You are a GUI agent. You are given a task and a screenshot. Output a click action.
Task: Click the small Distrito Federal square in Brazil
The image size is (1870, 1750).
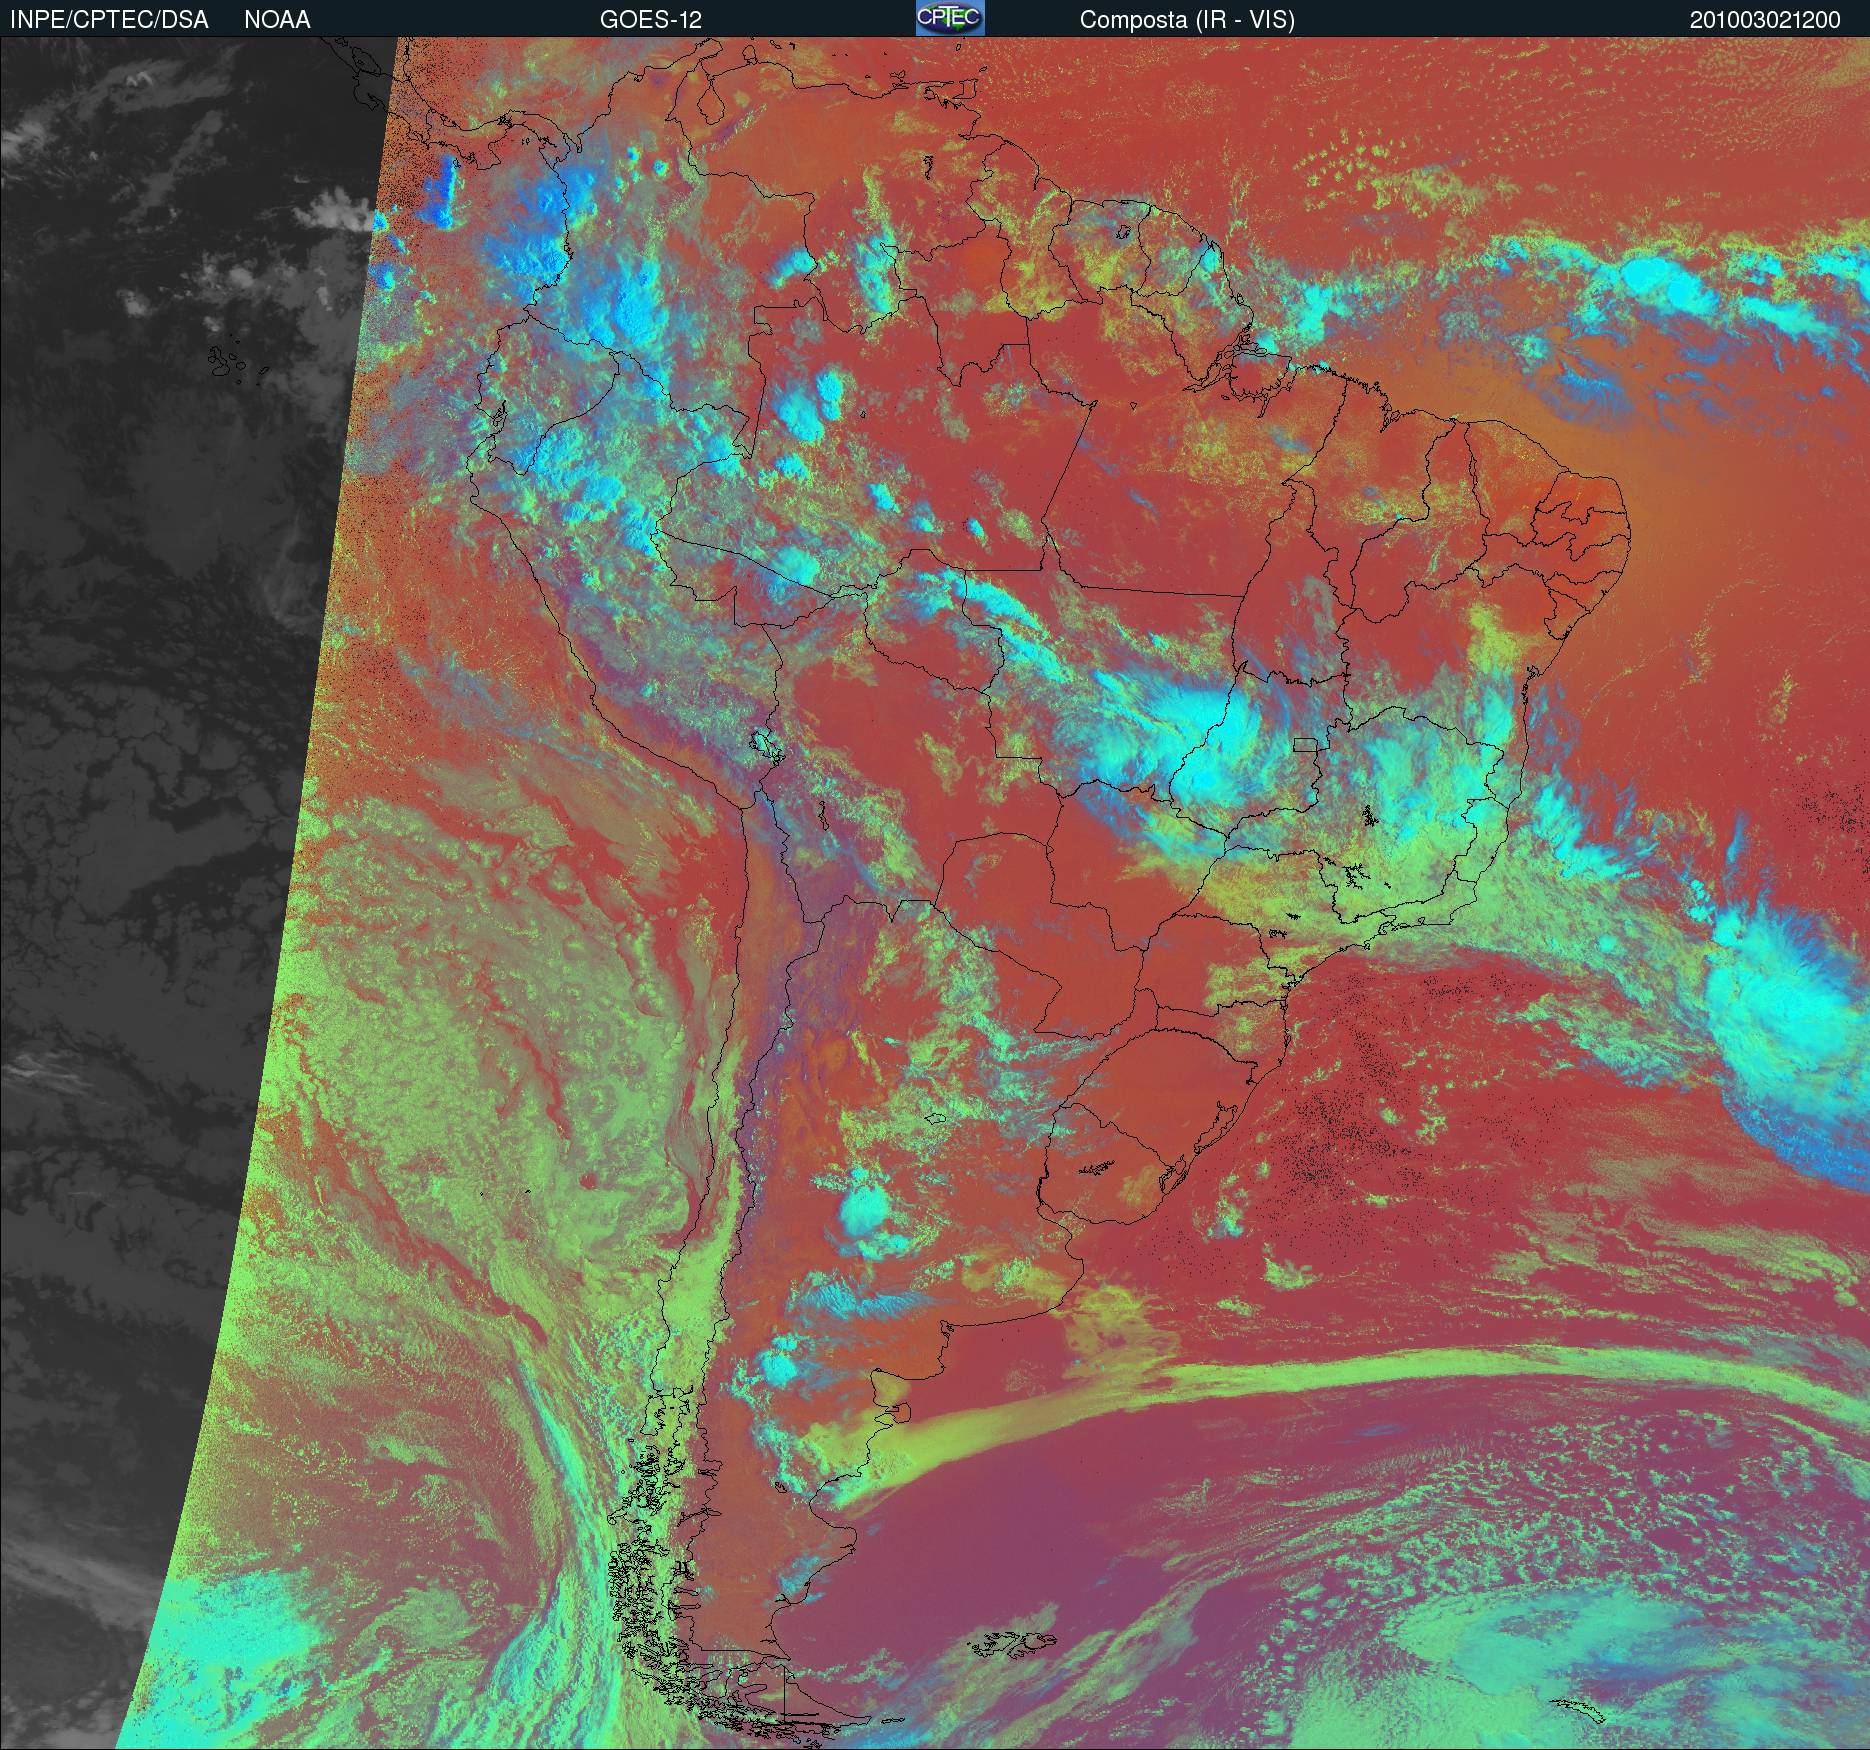(x=1304, y=744)
